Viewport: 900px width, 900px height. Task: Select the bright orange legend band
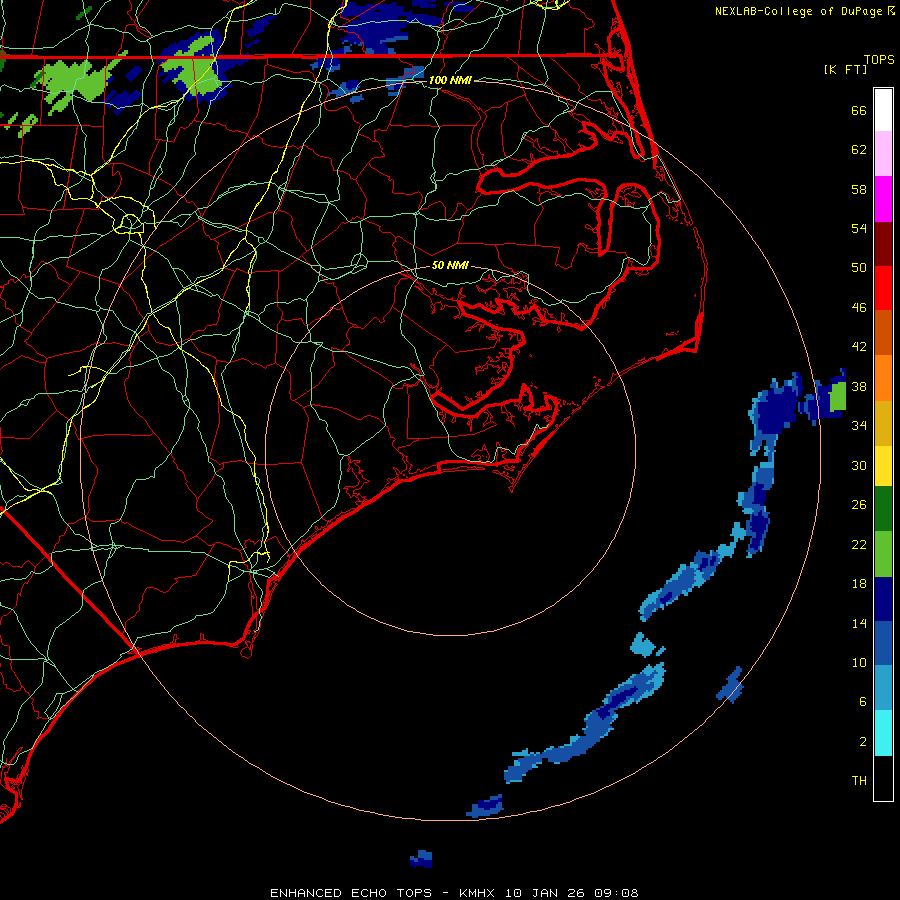(883, 378)
